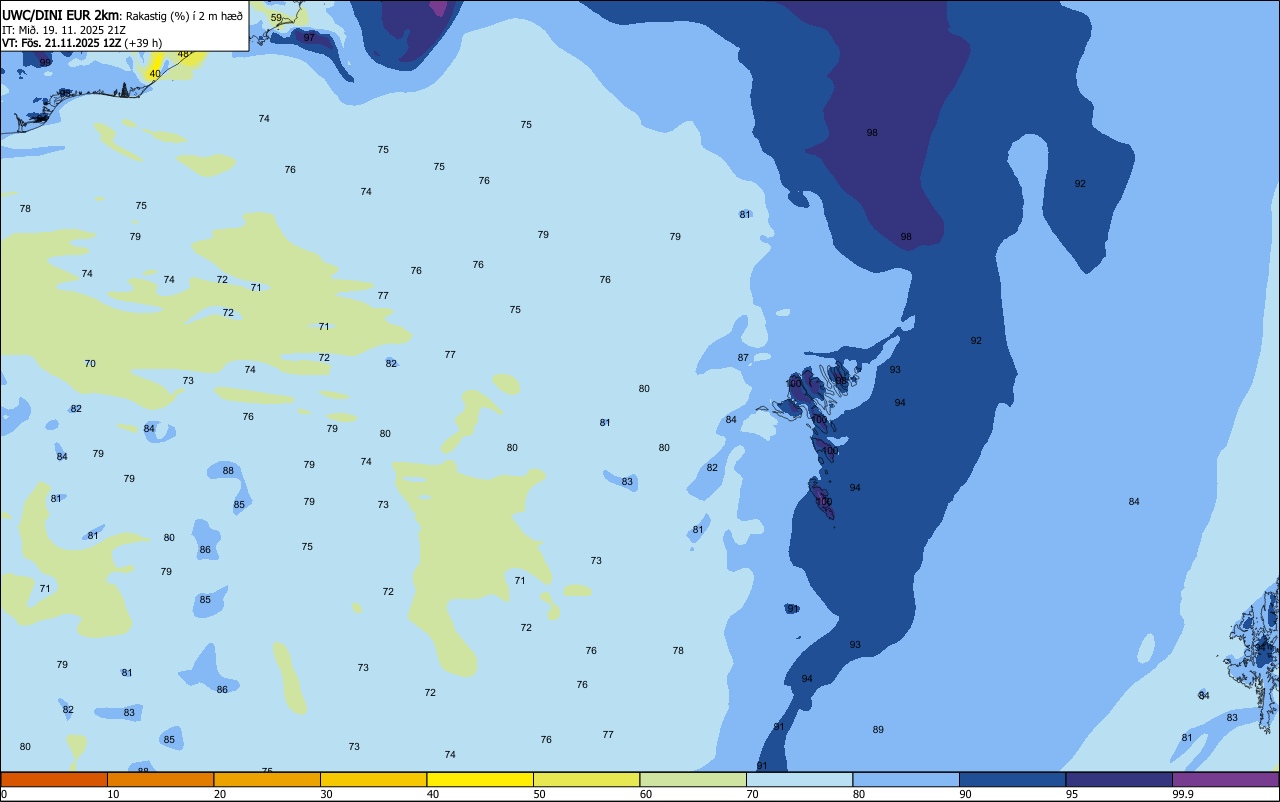Screen dimensions: 1280x802
Task: Click the dark blue 90–95 legend segment
Action: [1012, 779]
